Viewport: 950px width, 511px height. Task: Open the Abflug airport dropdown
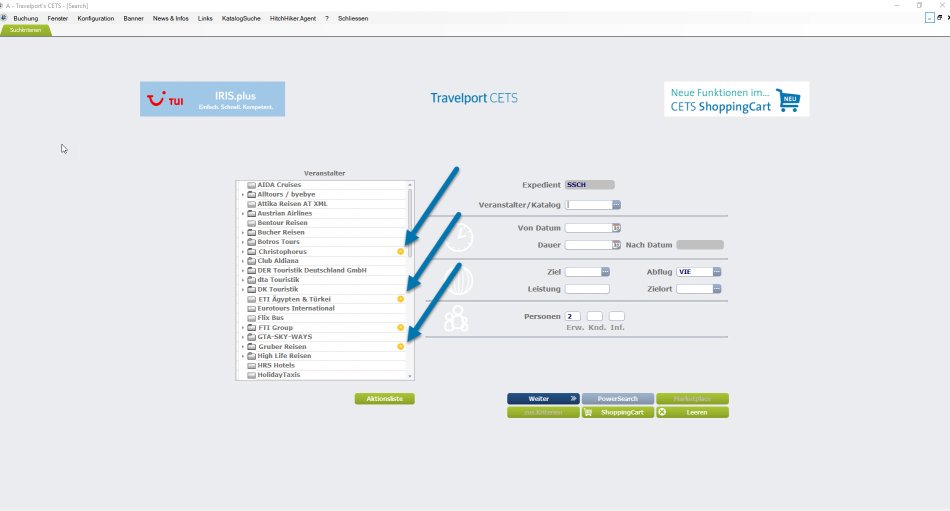coord(717,272)
